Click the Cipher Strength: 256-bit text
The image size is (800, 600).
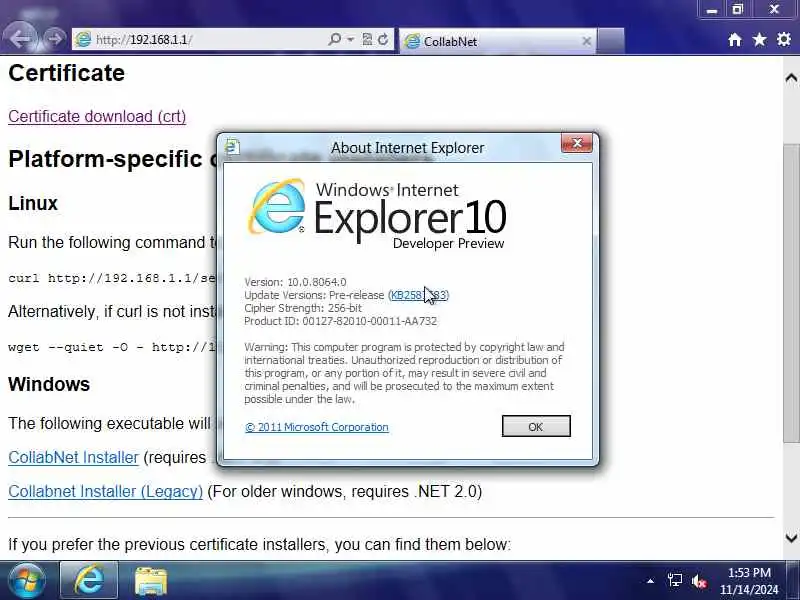coord(303,308)
